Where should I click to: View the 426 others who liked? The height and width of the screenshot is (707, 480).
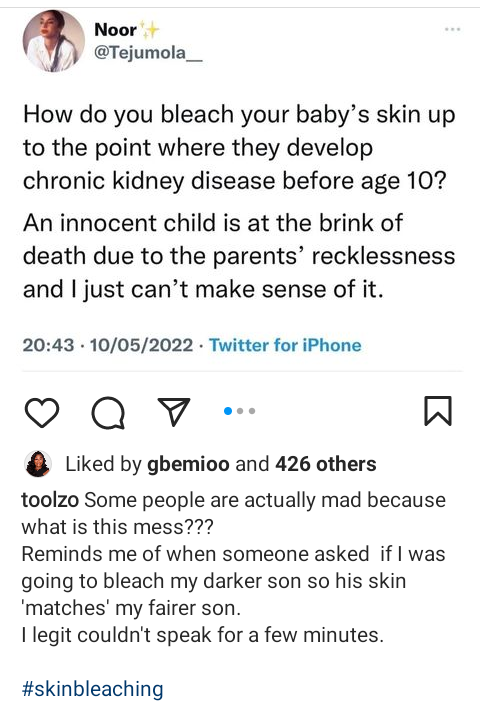pos(325,464)
